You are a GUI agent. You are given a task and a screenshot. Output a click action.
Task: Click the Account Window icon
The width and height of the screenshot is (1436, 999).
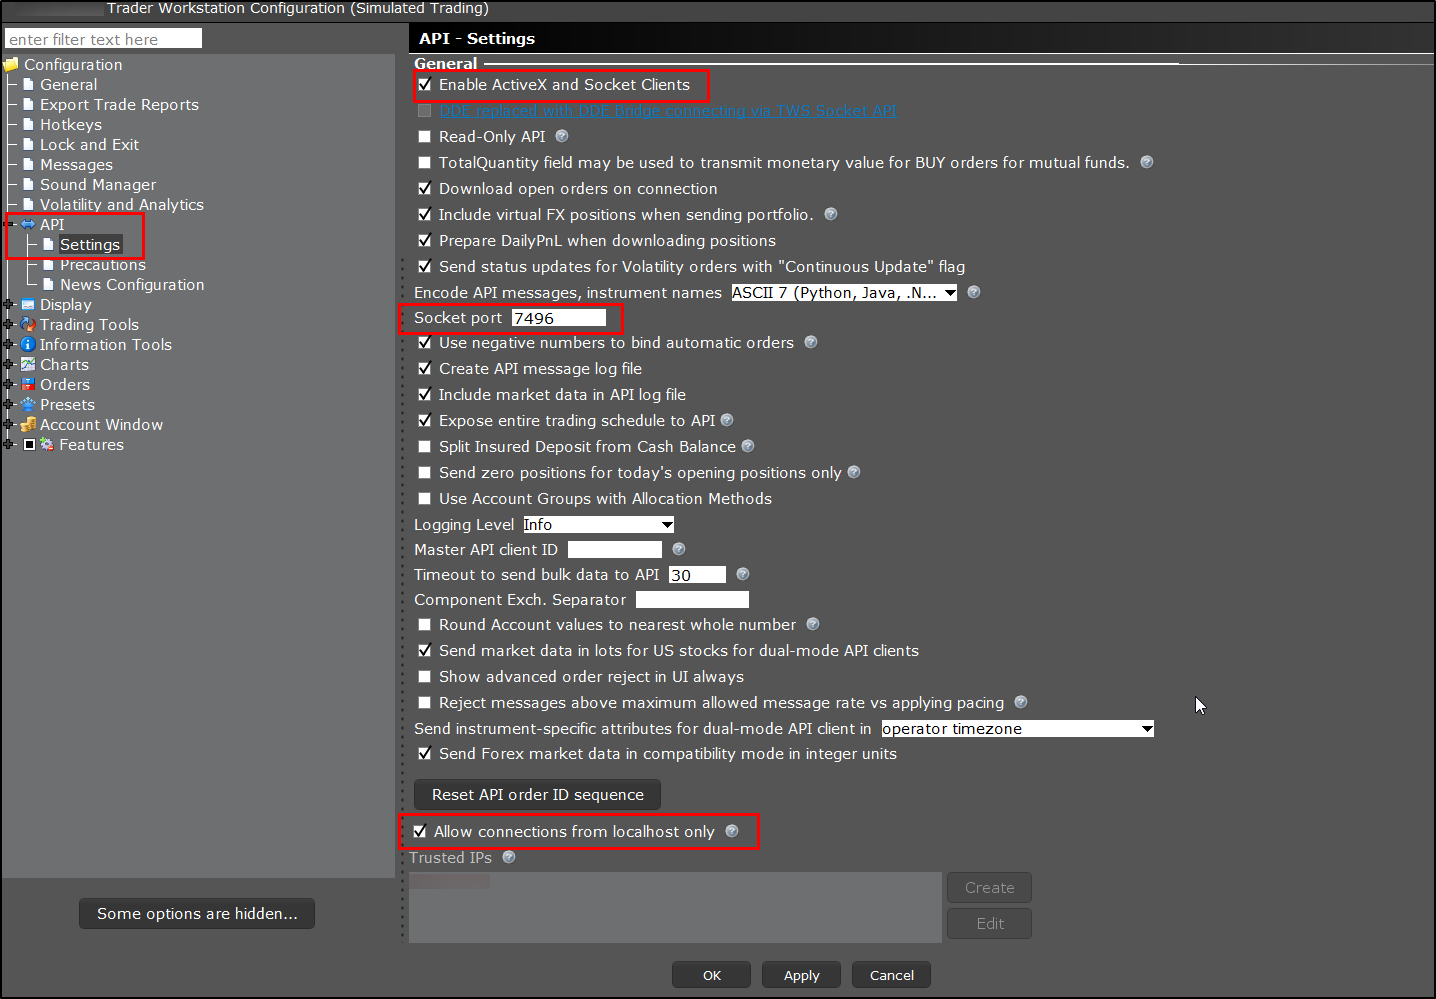coord(27,424)
